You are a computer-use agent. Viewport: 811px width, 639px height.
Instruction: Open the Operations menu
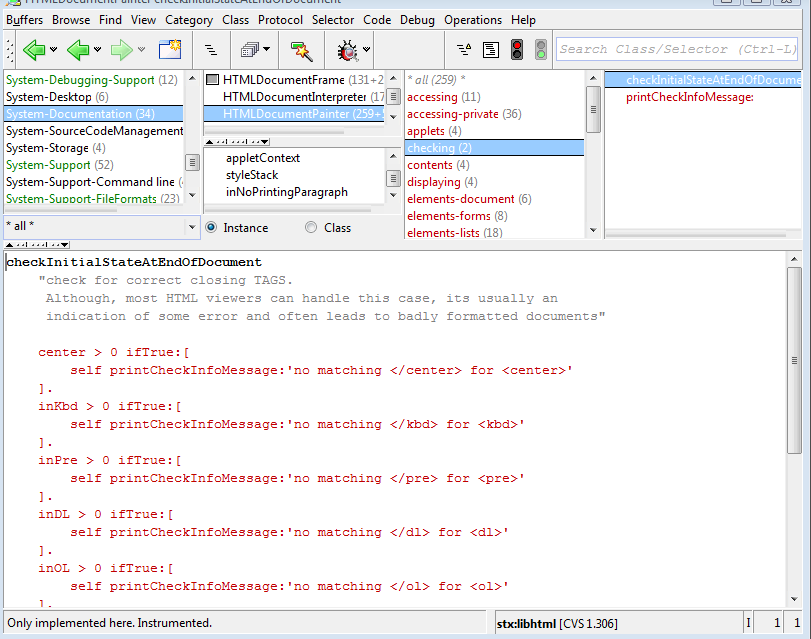[473, 20]
